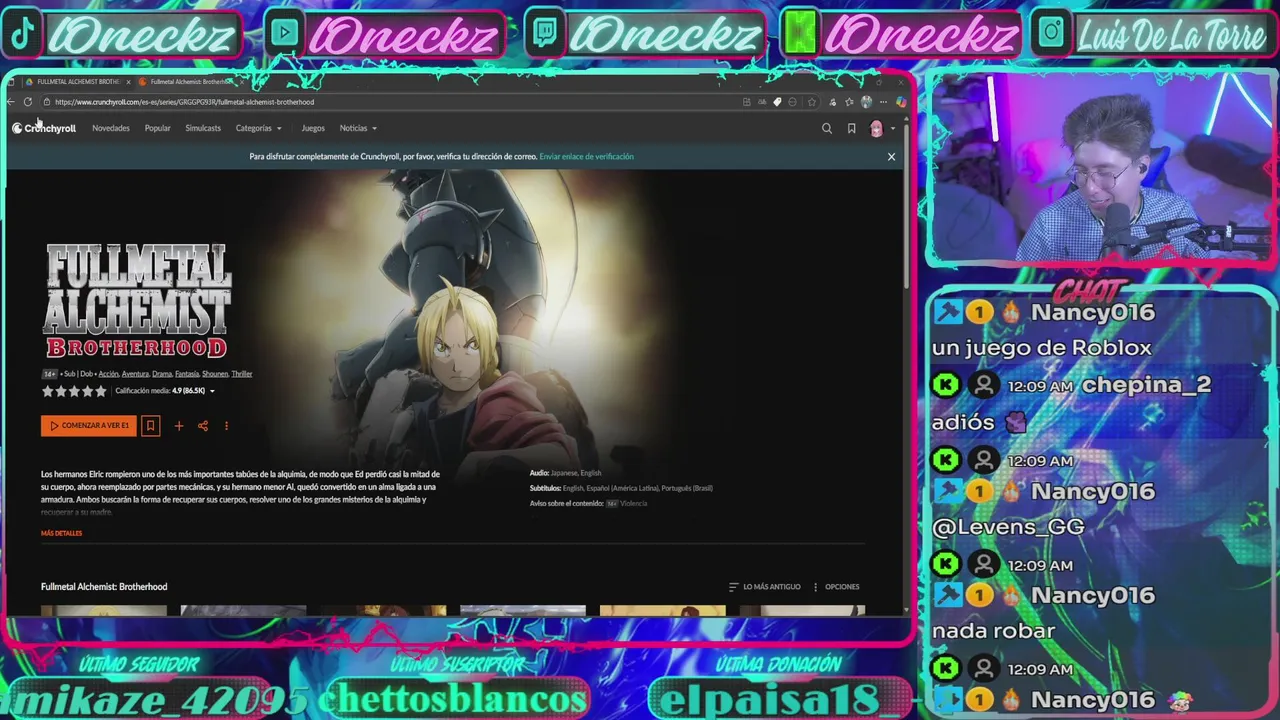Select the TikTok icon in the stream overlay
Screen dimensions: 1280x720
22,35
